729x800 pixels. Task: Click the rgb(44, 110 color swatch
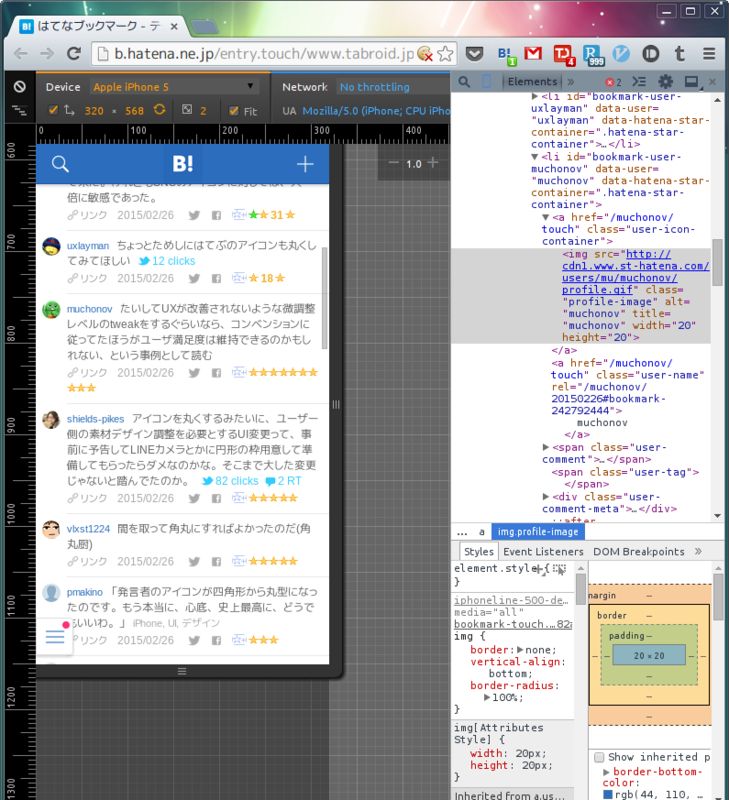tap(608, 794)
